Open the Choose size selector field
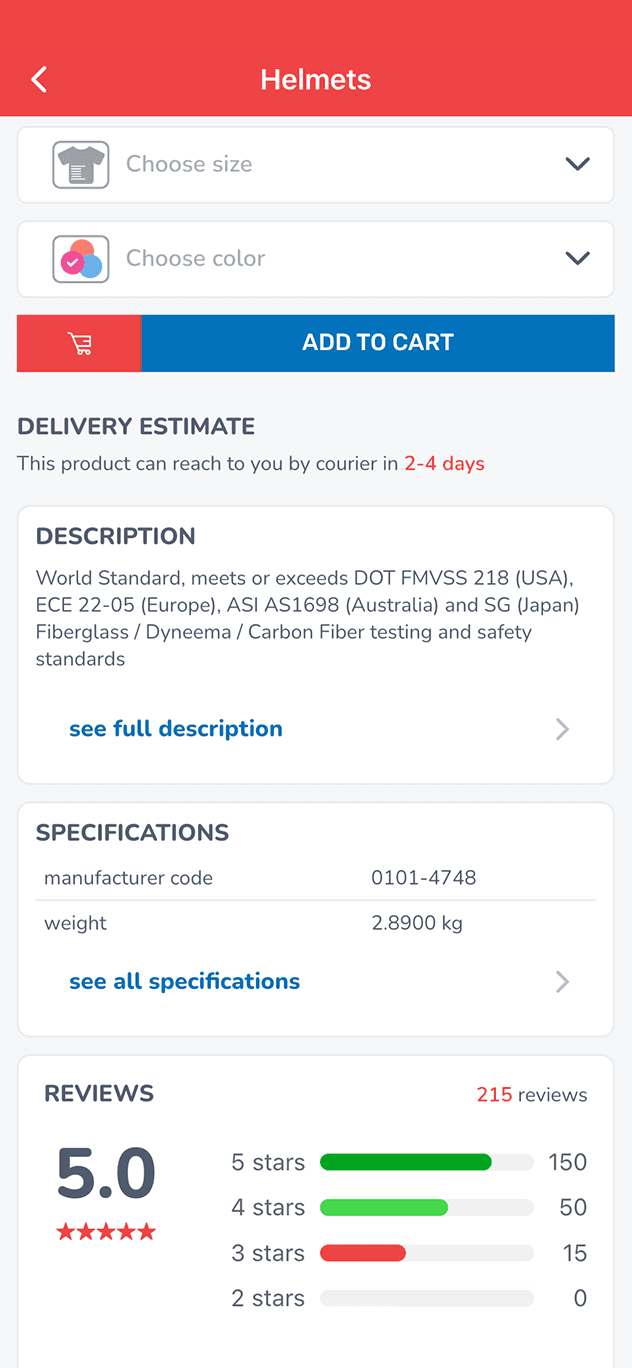Screen dimensions: 632x1368 (x=330, y=165)
